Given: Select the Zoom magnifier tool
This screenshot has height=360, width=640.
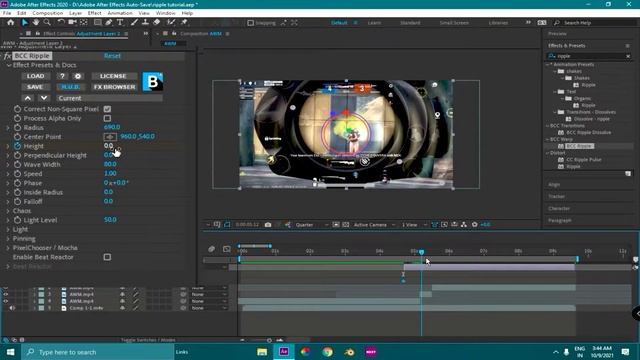Looking at the screenshot, I should coord(47,22).
